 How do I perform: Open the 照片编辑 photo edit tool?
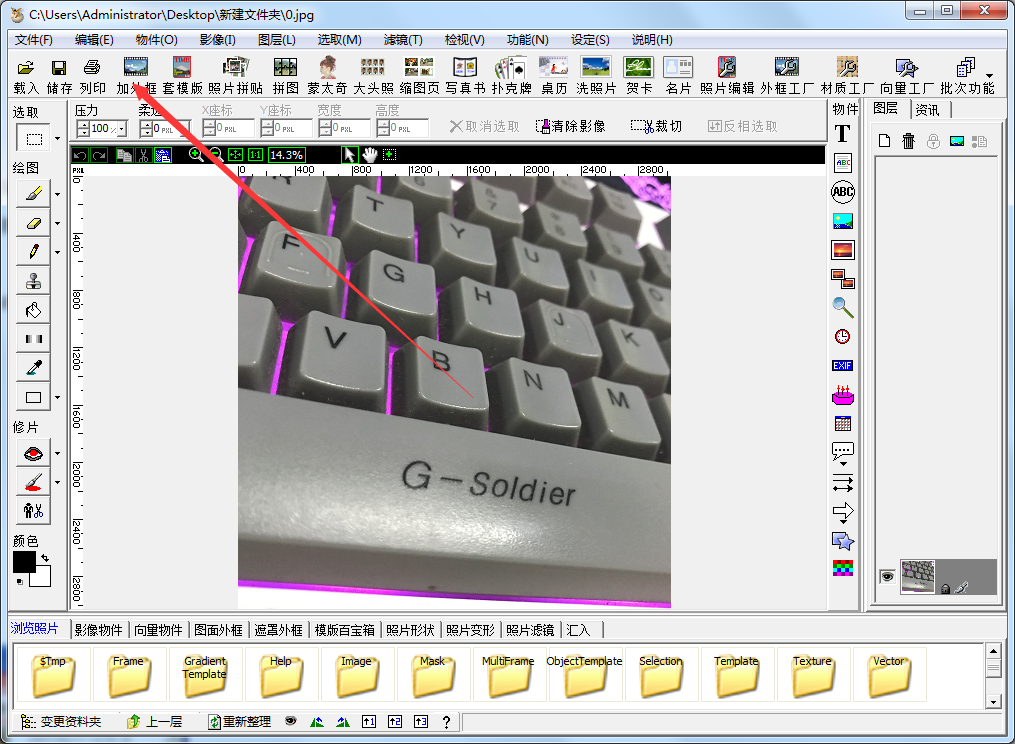tap(727, 76)
